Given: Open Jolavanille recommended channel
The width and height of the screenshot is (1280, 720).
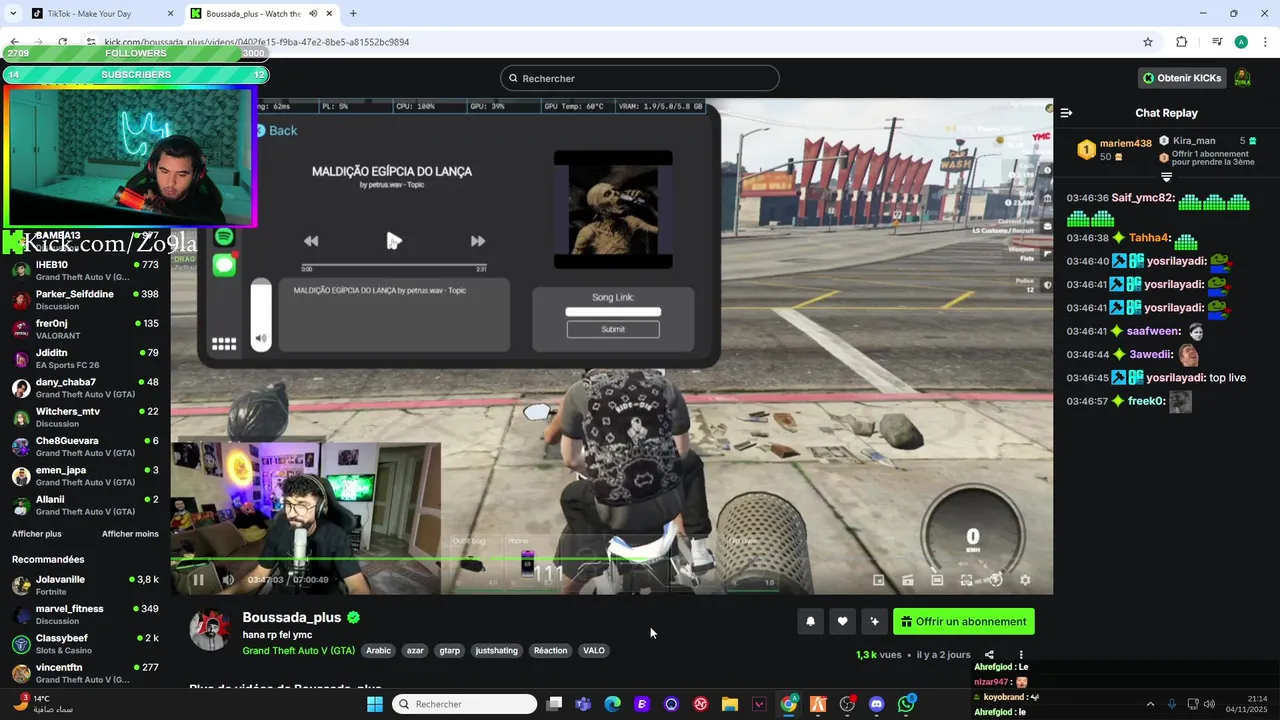Looking at the screenshot, I should tap(85, 585).
